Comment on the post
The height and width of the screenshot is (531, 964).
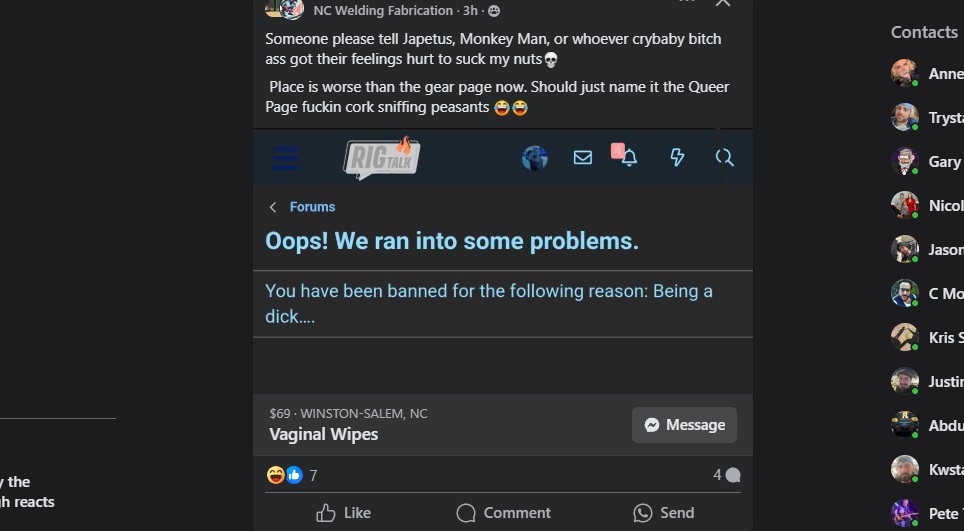(x=503, y=513)
